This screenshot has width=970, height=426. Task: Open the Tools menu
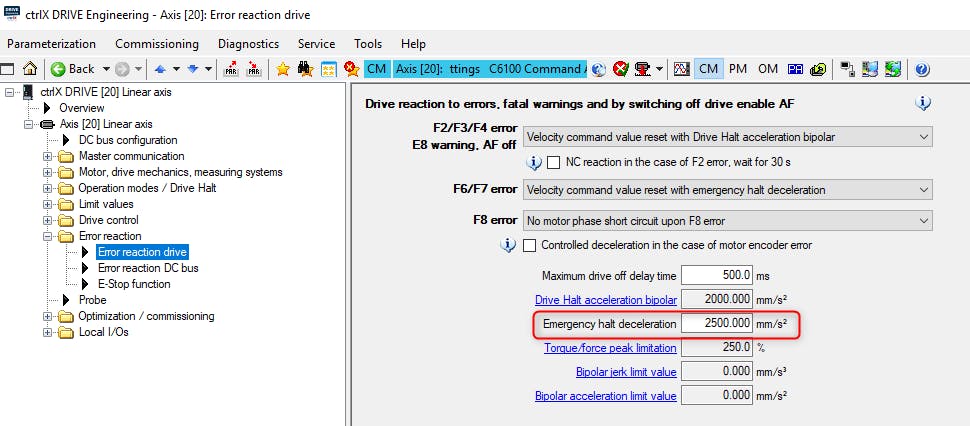[368, 44]
